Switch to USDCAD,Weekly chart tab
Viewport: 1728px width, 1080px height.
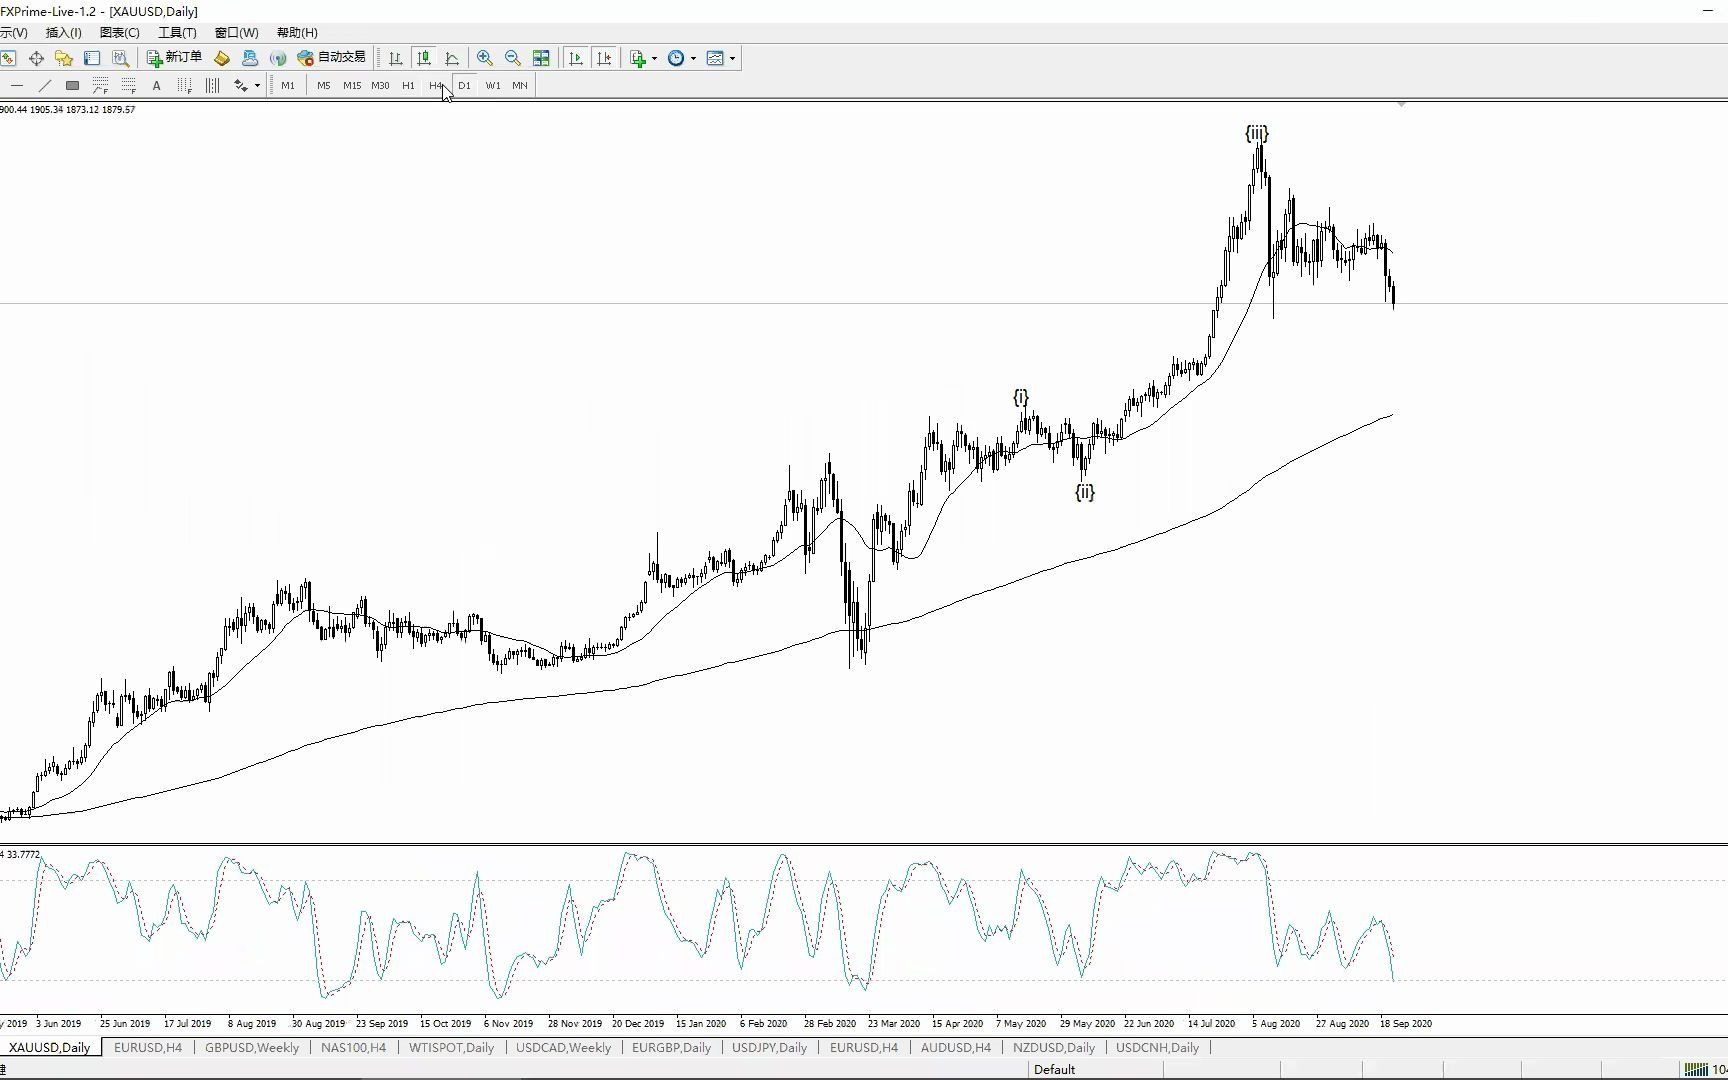(x=563, y=1047)
